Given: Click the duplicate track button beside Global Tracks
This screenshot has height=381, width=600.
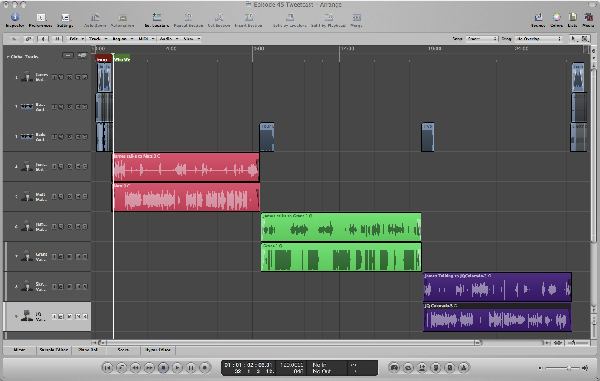Looking at the screenshot, I should point(82,56).
